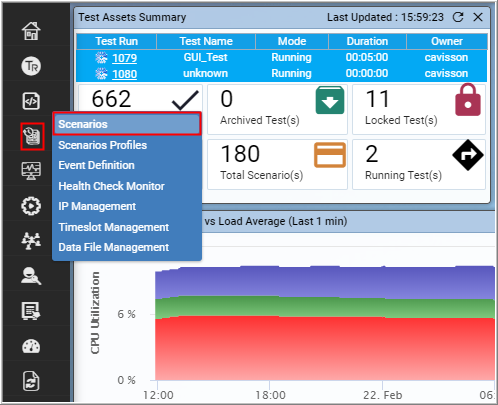Viewport: 498px width, 405px height.
Task: Open Event Definition menu item
Action: pyautogui.click(x=96, y=165)
